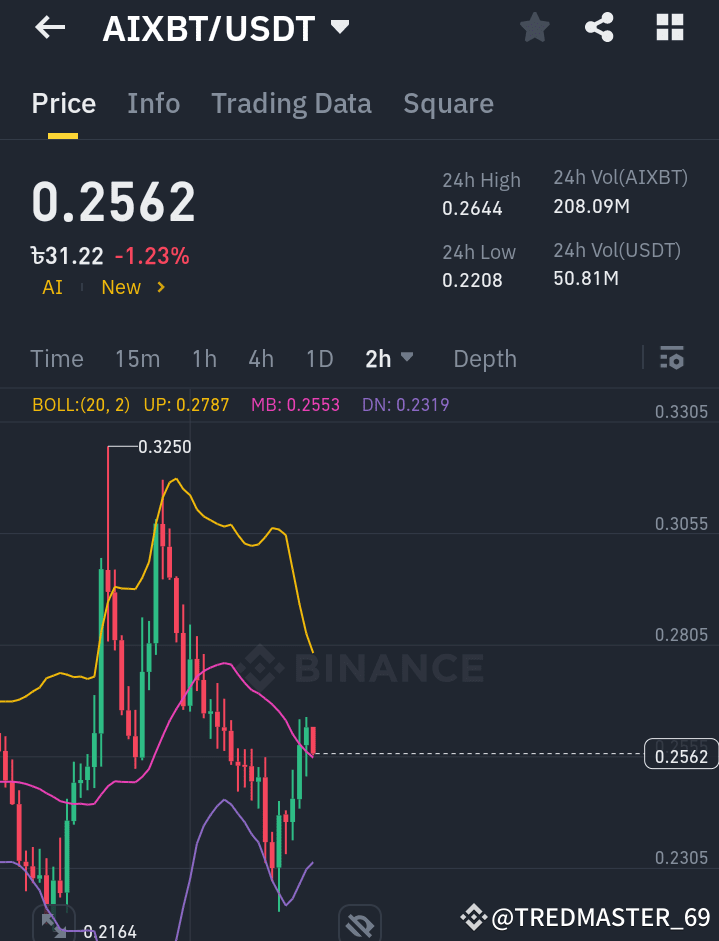Tap the AI label link

(51, 287)
